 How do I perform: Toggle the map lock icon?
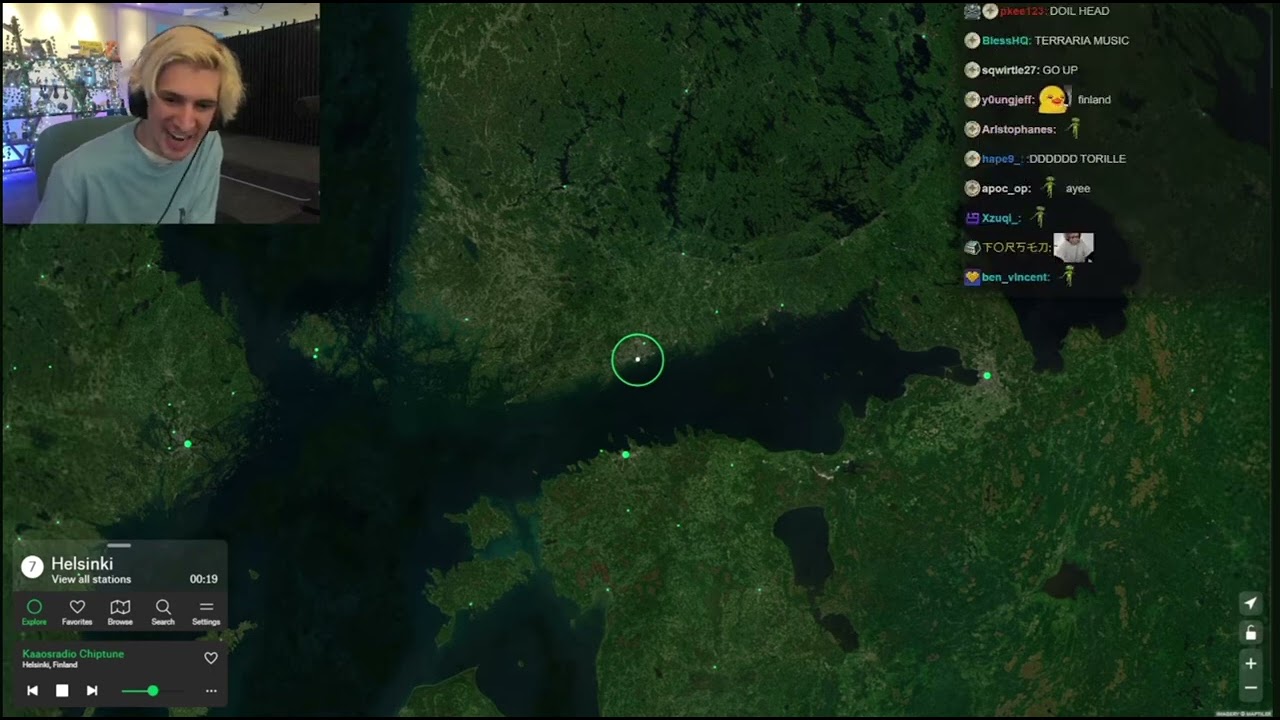point(1250,633)
